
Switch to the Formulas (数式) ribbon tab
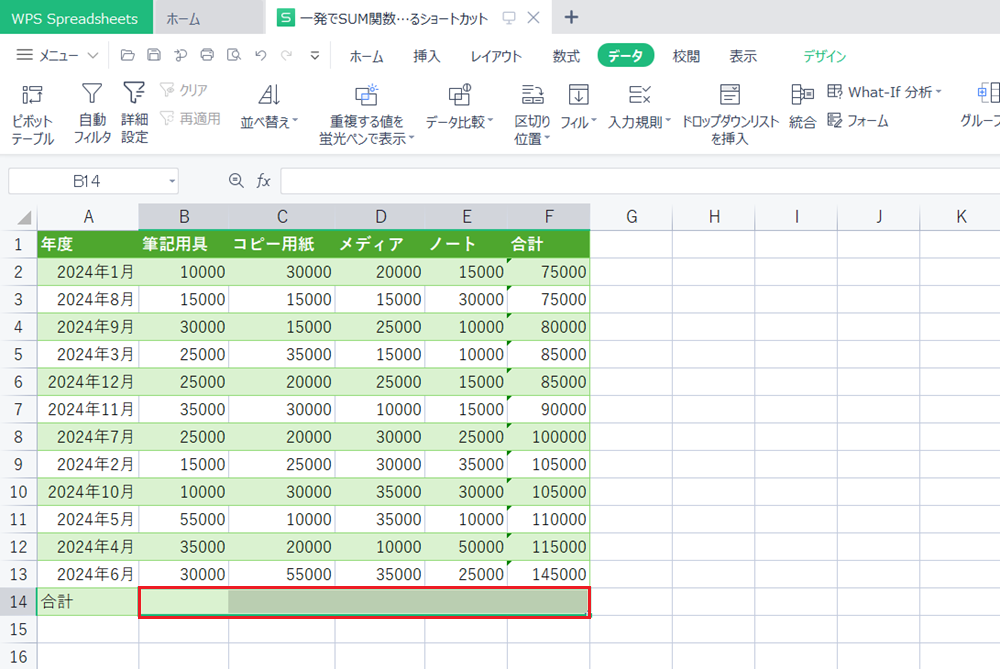click(566, 56)
